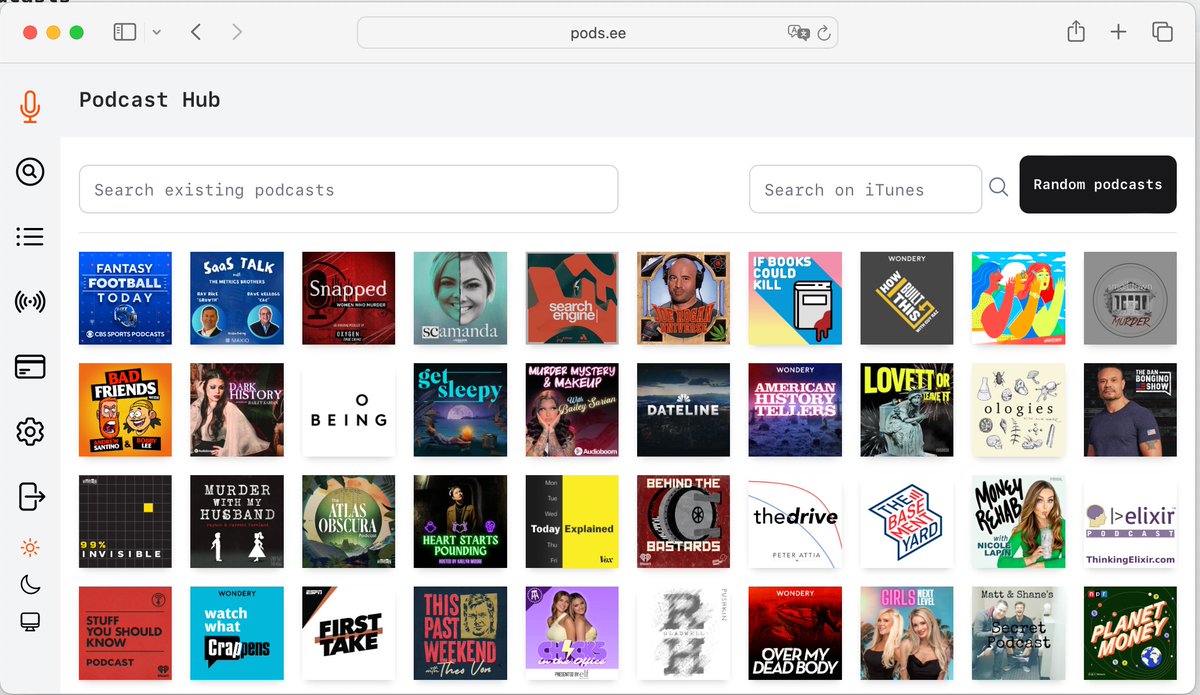Open Planet Money podcast cover

click(1130, 633)
